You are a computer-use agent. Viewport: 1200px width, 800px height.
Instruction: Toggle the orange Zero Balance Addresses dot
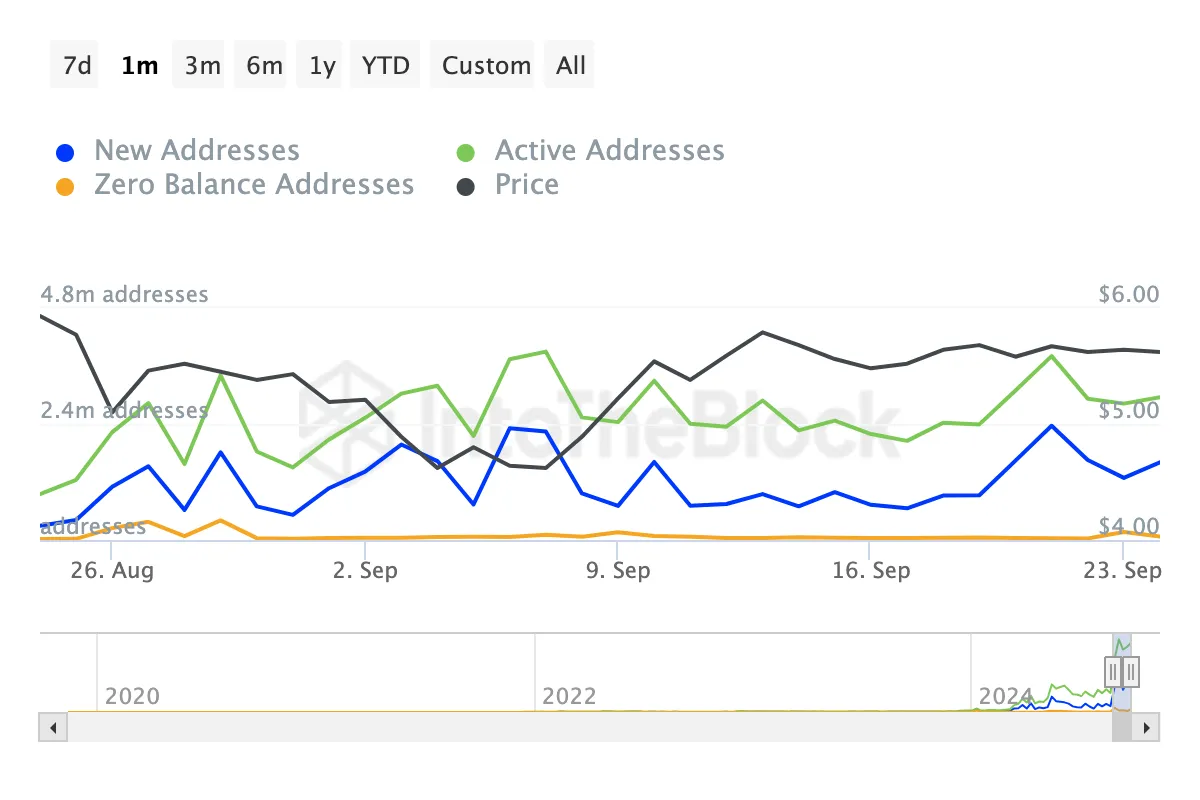(x=65, y=187)
